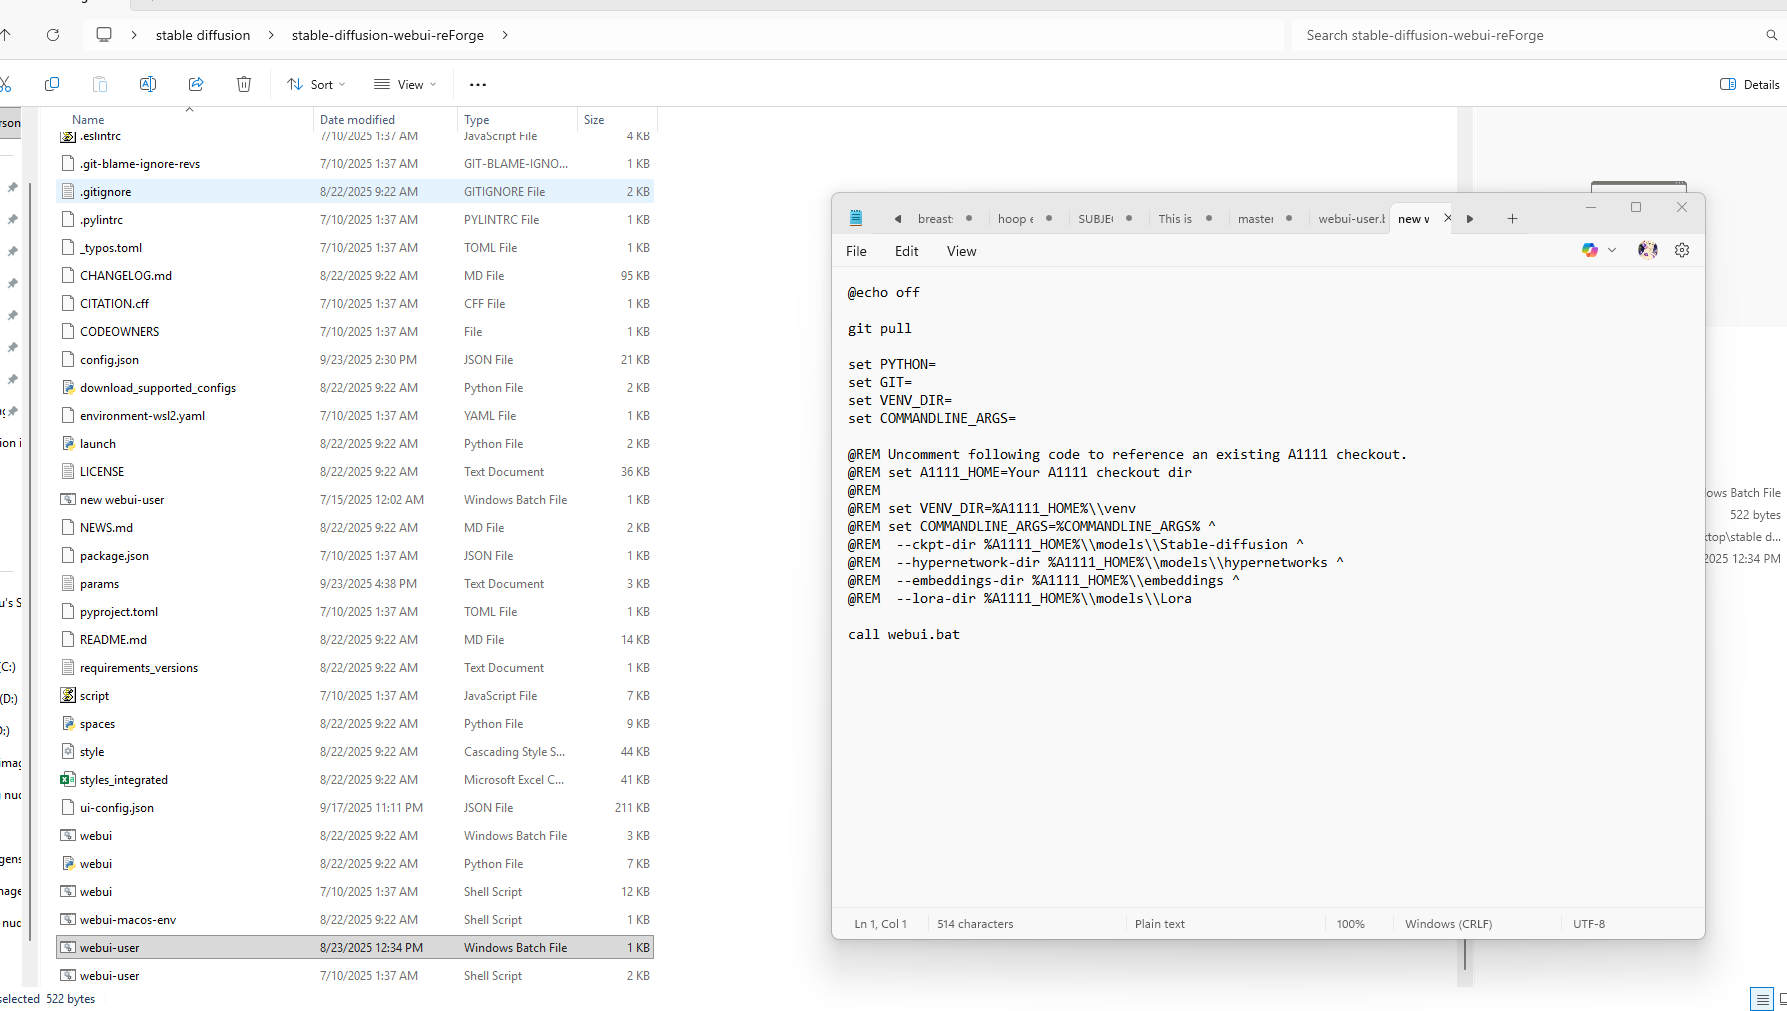Image resolution: width=1787 pixels, height=1011 pixels.
Task: Click the Share icon in Explorer toolbar
Action: pos(196,84)
